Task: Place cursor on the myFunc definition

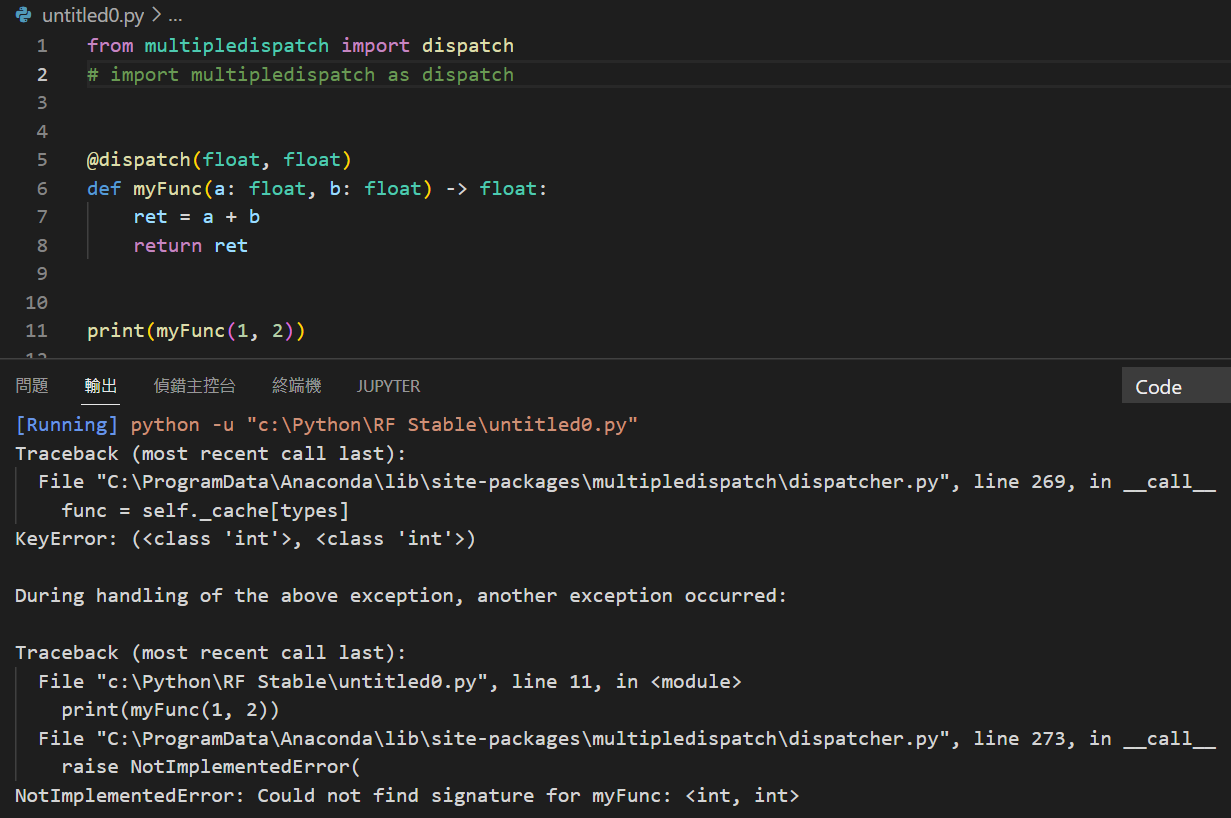Action: (x=166, y=188)
